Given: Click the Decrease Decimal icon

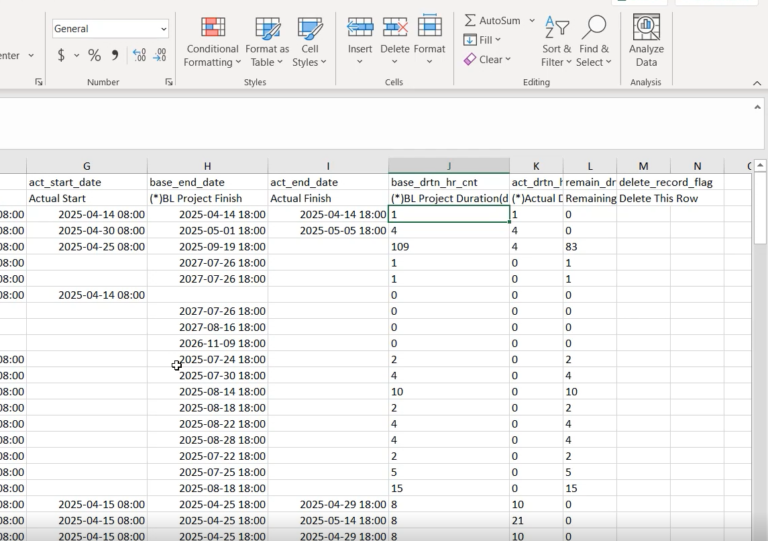Looking at the screenshot, I should click(x=160, y=55).
